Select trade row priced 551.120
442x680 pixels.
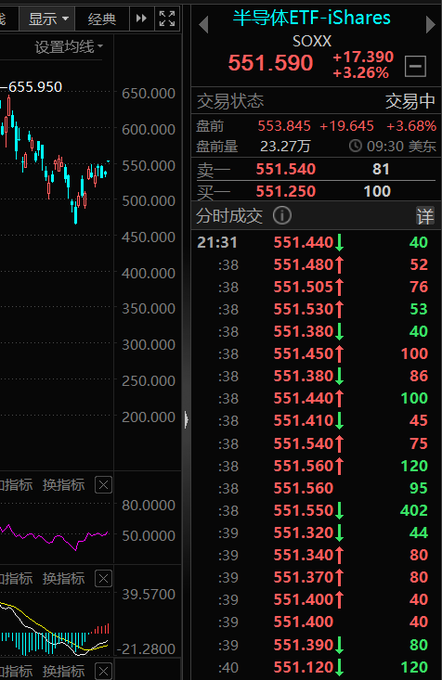coord(316,667)
